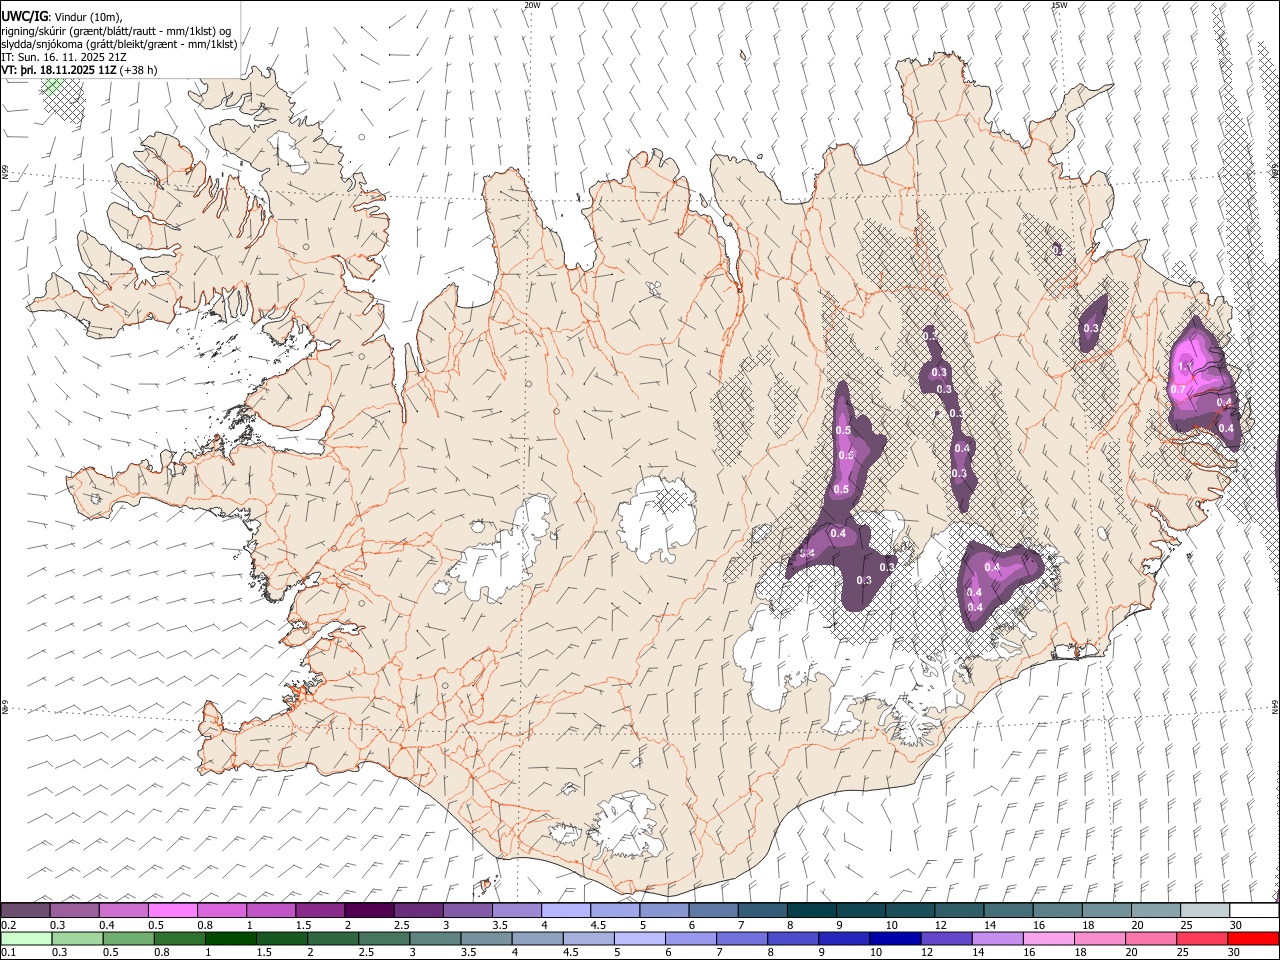Pick the lower-scale light pink swatch between 16 and 18

(x=1049, y=939)
